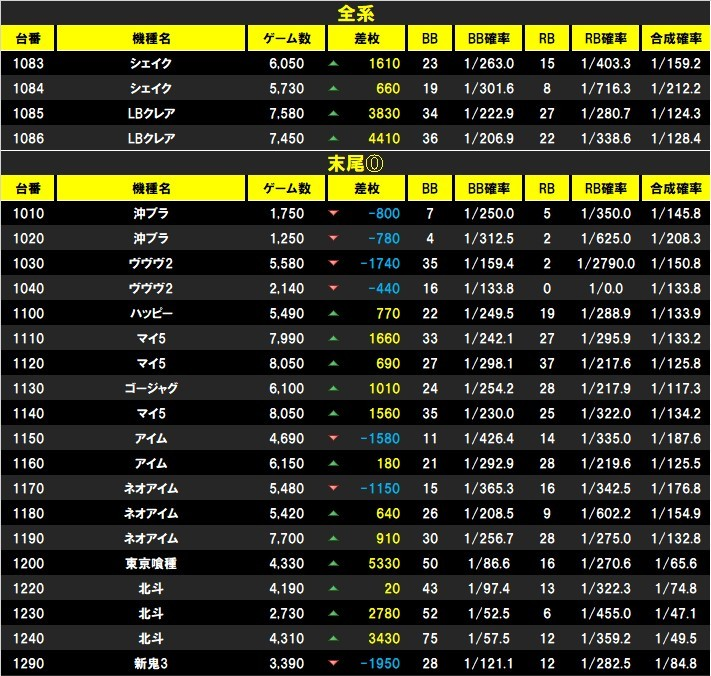The image size is (711, 676).
Task: Click the green up arrow in row 1240
Action: click(x=333, y=638)
